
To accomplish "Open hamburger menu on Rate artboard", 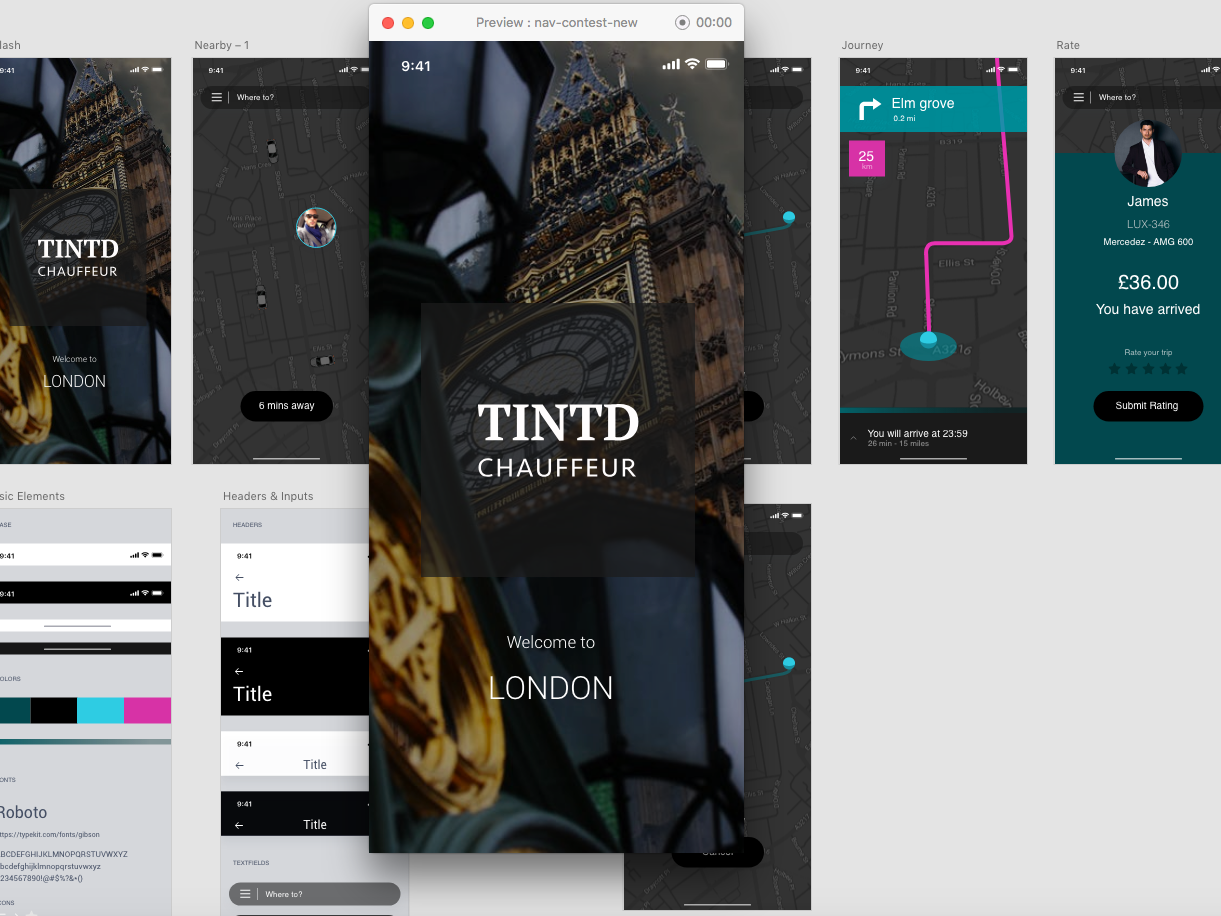I will coord(1079,97).
